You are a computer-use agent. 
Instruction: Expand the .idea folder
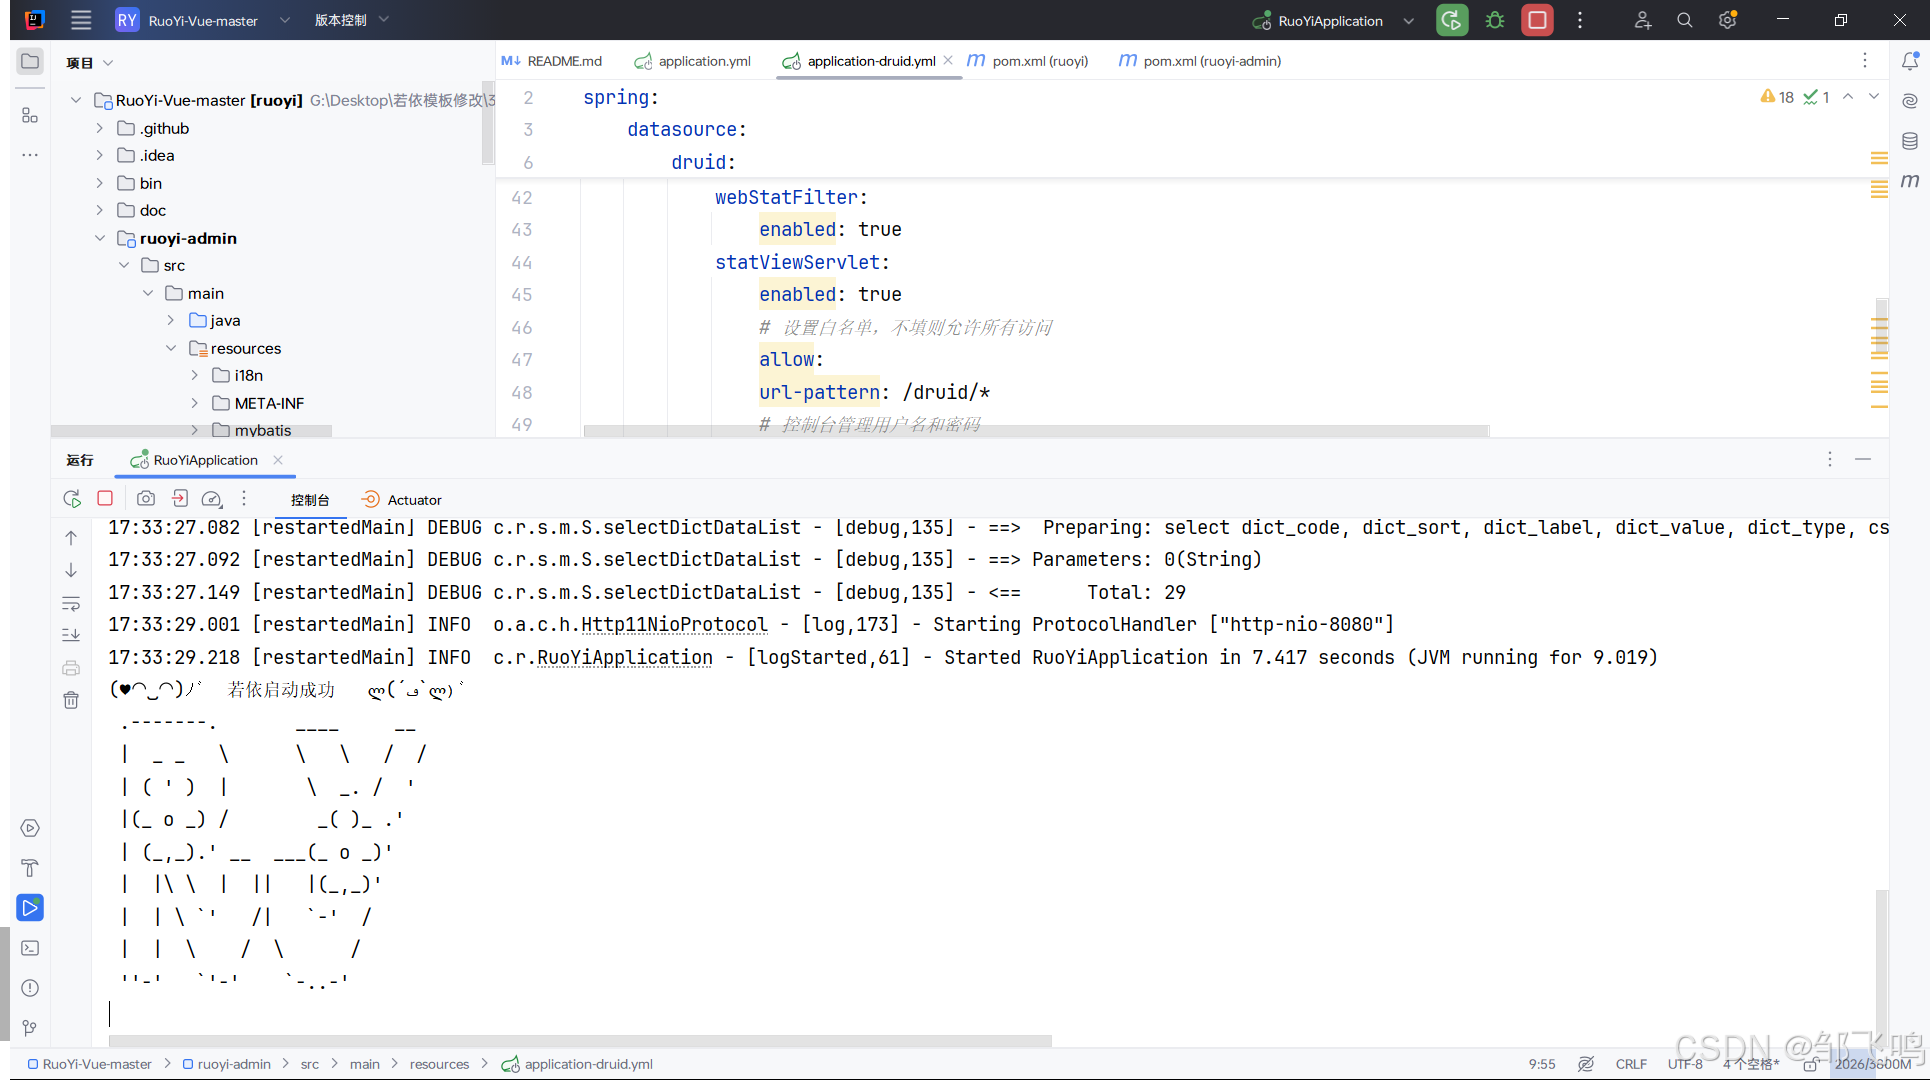tap(99, 155)
